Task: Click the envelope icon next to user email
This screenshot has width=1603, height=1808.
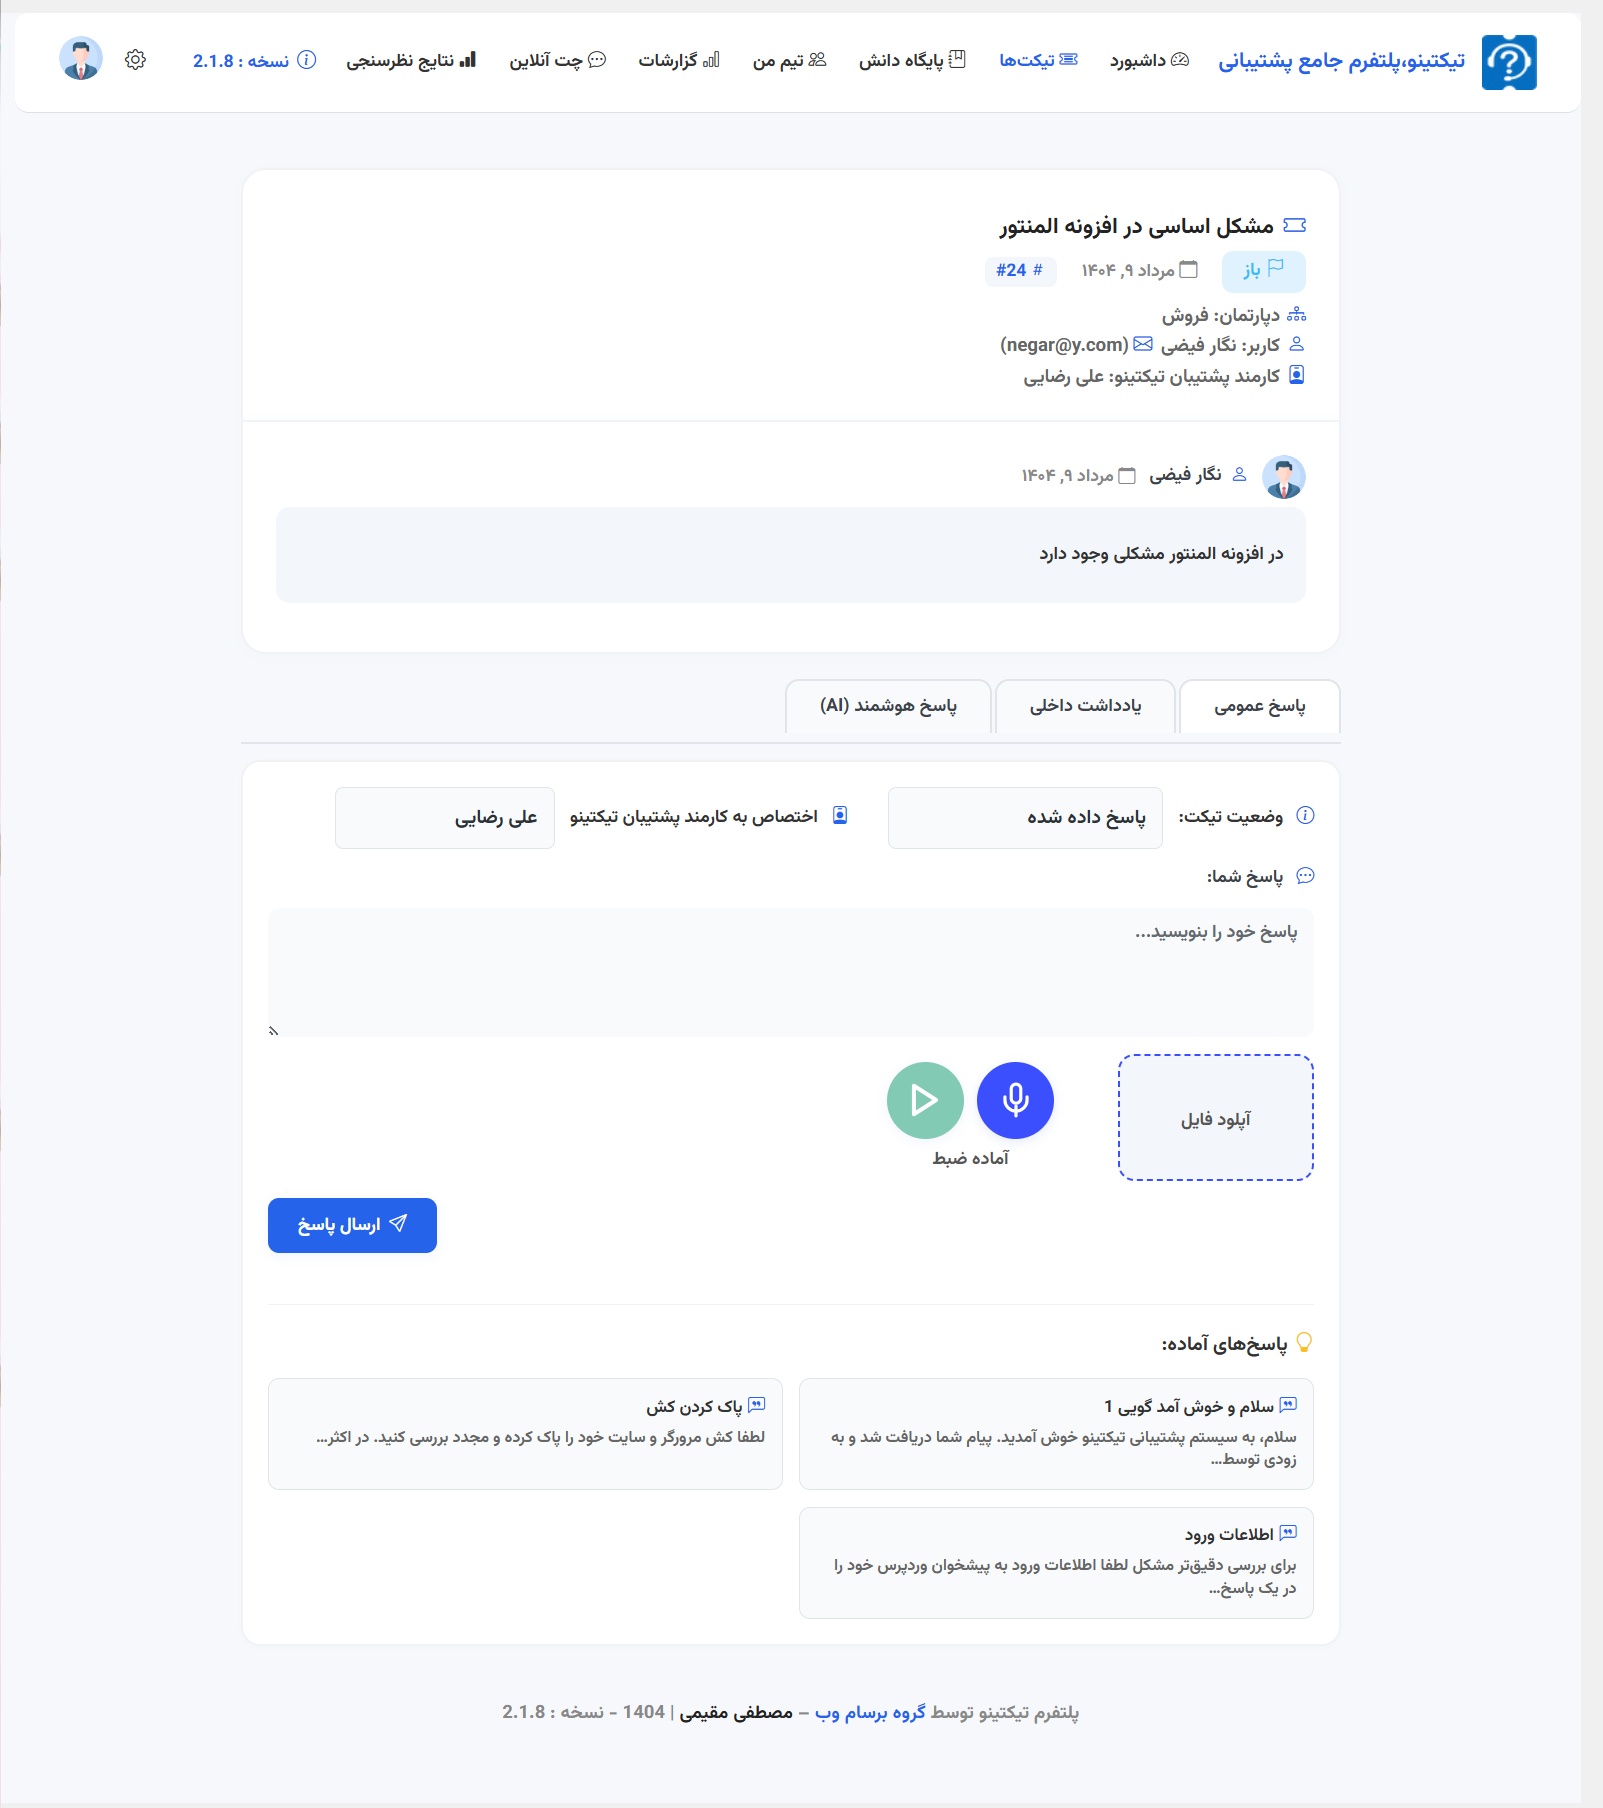Action: pyautogui.click(x=1143, y=344)
